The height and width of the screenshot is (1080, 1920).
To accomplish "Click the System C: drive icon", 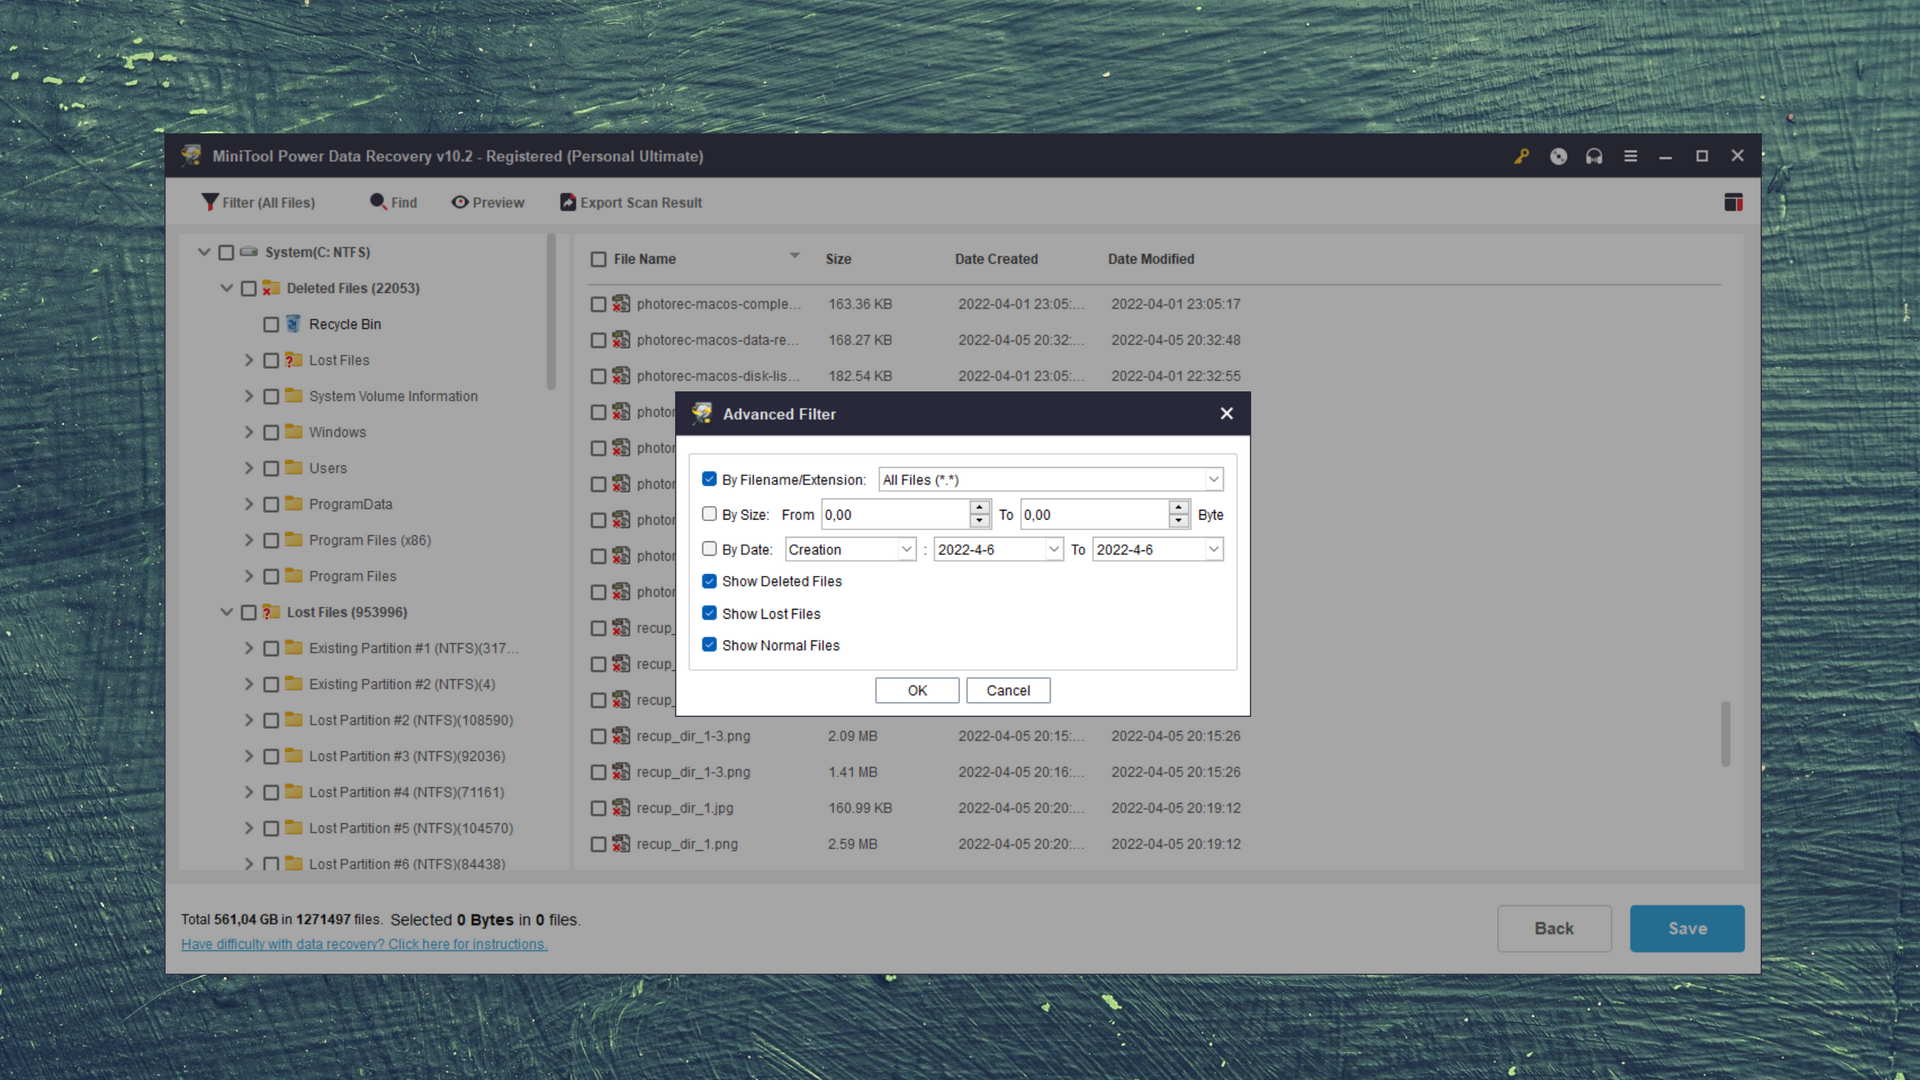I will (x=249, y=252).
